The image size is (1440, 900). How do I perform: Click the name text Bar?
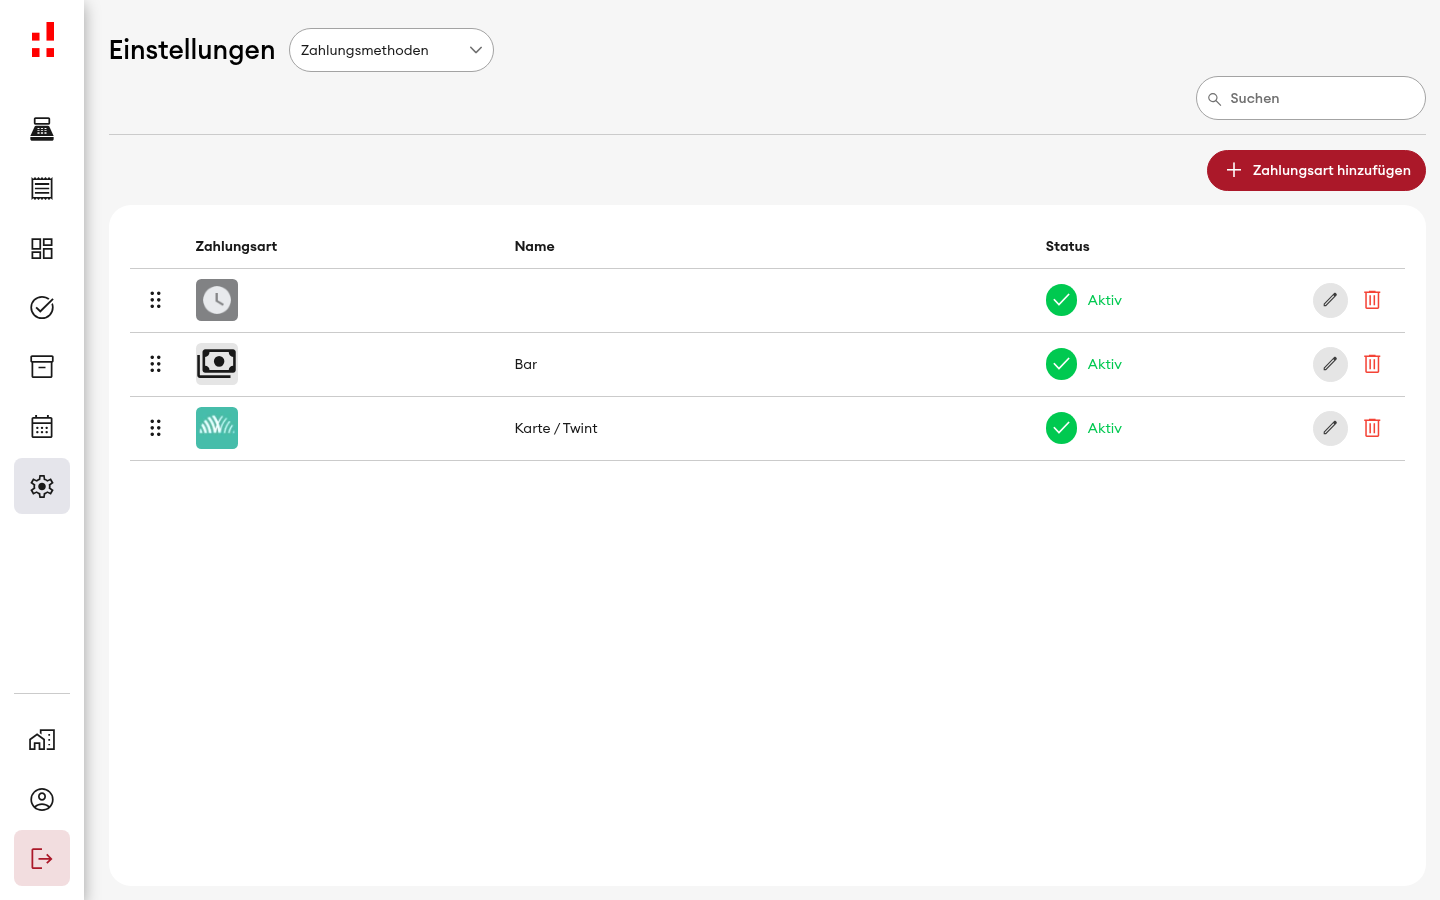(526, 364)
